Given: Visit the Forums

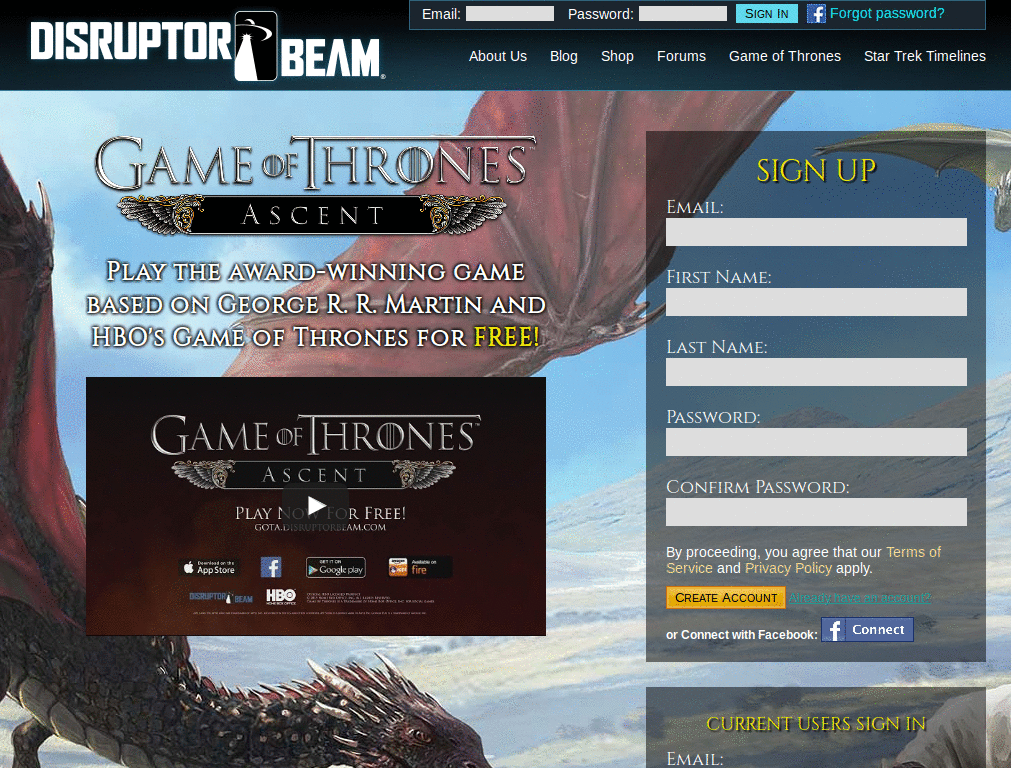Looking at the screenshot, I should (681, 56).
